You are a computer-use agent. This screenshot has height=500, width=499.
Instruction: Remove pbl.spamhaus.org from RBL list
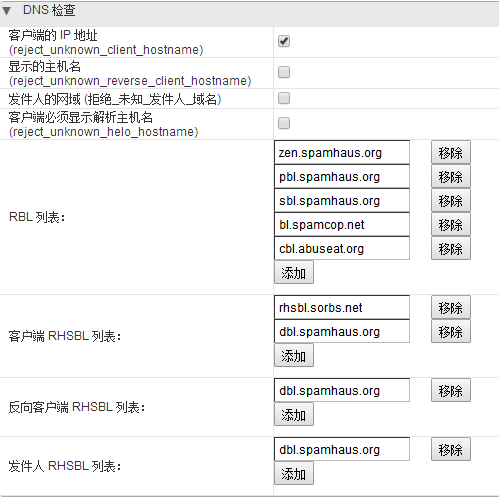click(x=451, y=177)
